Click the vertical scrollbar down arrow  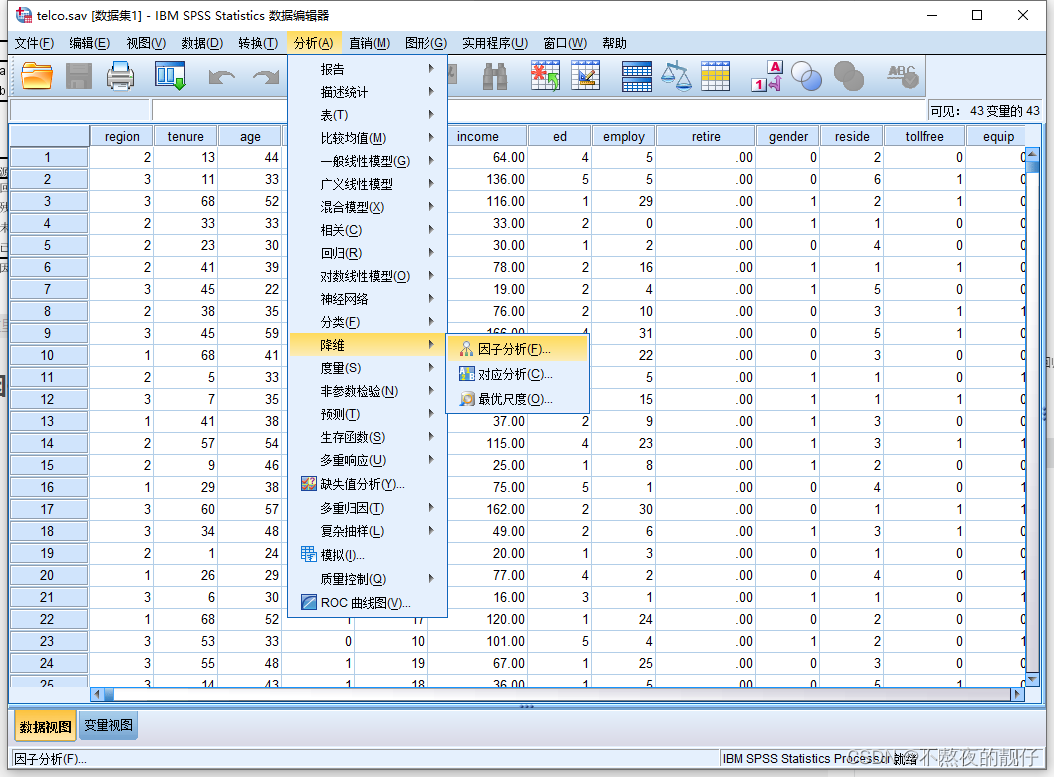tap(1032, 680)
